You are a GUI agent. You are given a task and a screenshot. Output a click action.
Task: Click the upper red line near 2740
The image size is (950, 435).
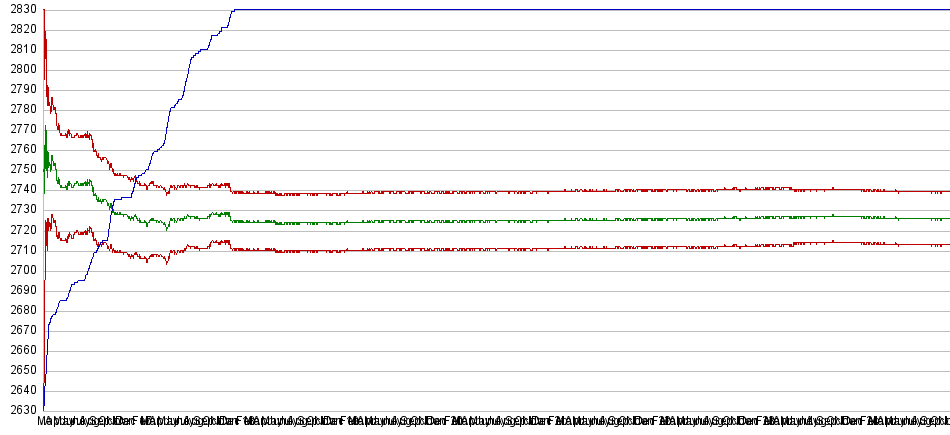coord(500,191)
